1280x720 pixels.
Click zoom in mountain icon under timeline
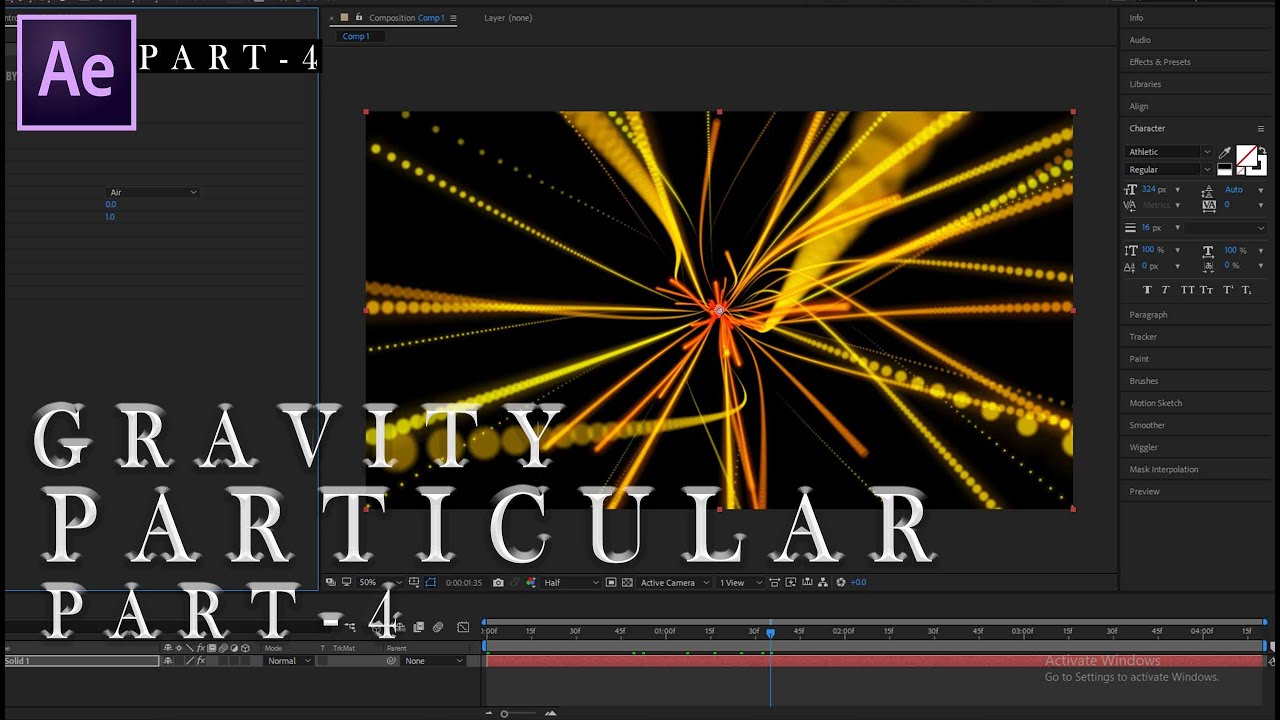(551, 713)
